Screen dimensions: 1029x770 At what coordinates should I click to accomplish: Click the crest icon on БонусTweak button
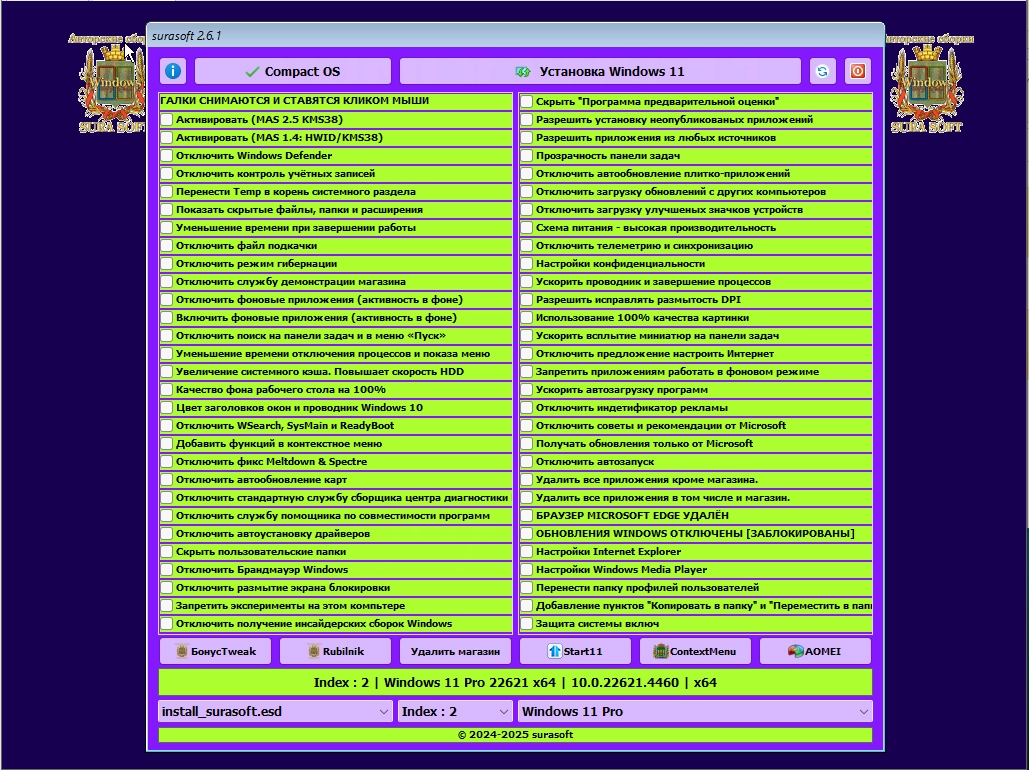coord(182,651)
